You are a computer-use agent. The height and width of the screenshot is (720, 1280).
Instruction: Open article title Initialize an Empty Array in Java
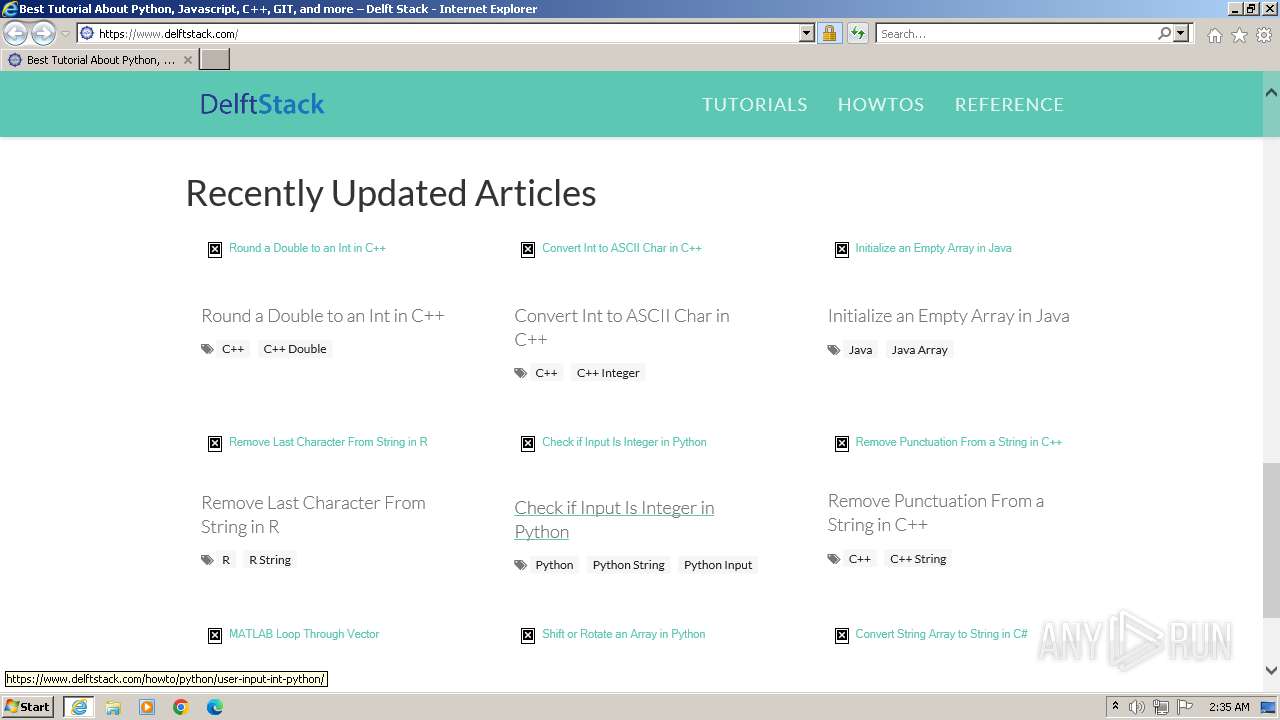[948, 316]
